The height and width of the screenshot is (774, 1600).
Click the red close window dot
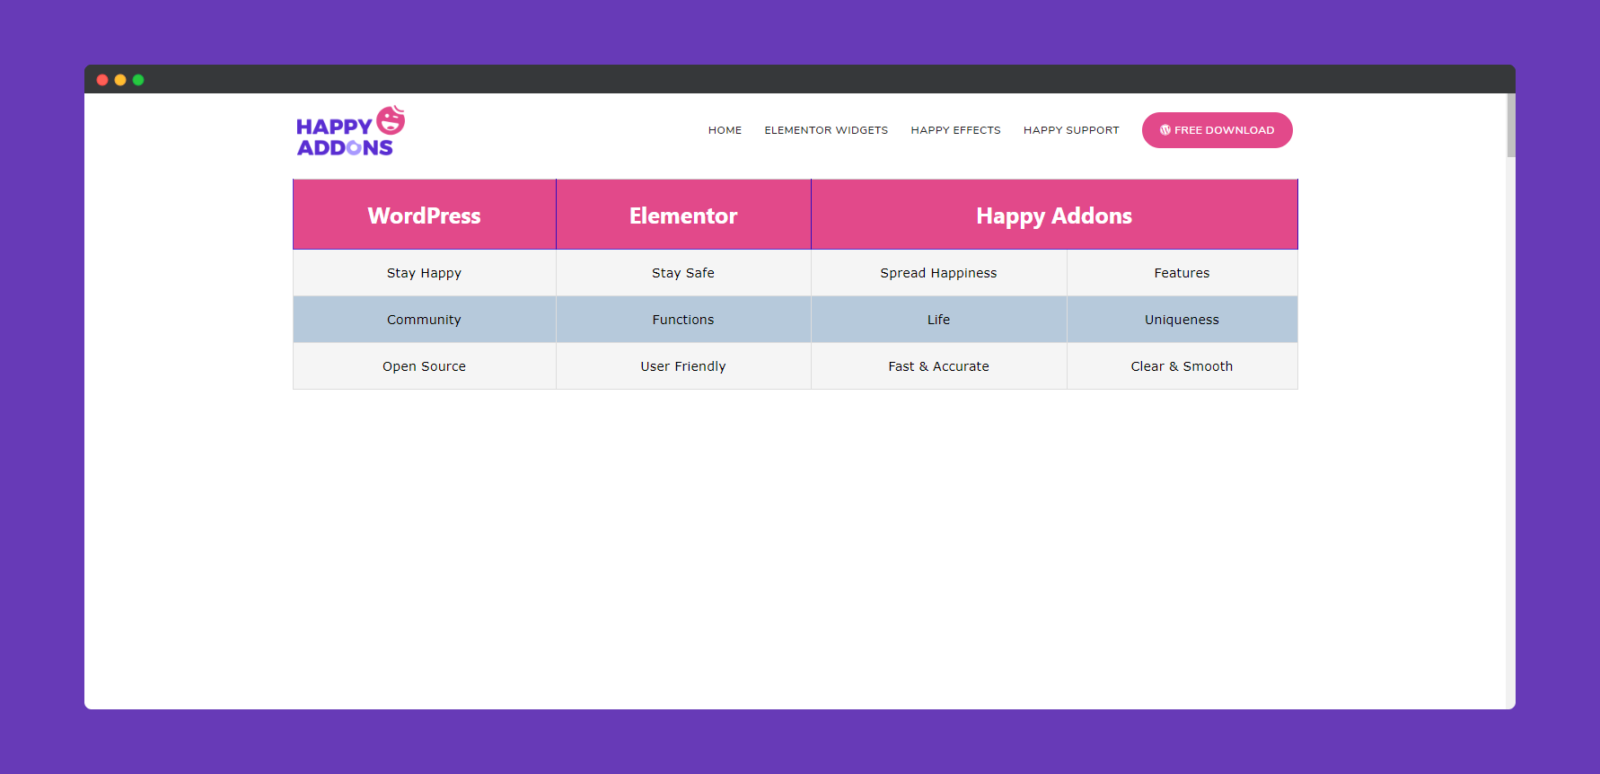(102, 80)
